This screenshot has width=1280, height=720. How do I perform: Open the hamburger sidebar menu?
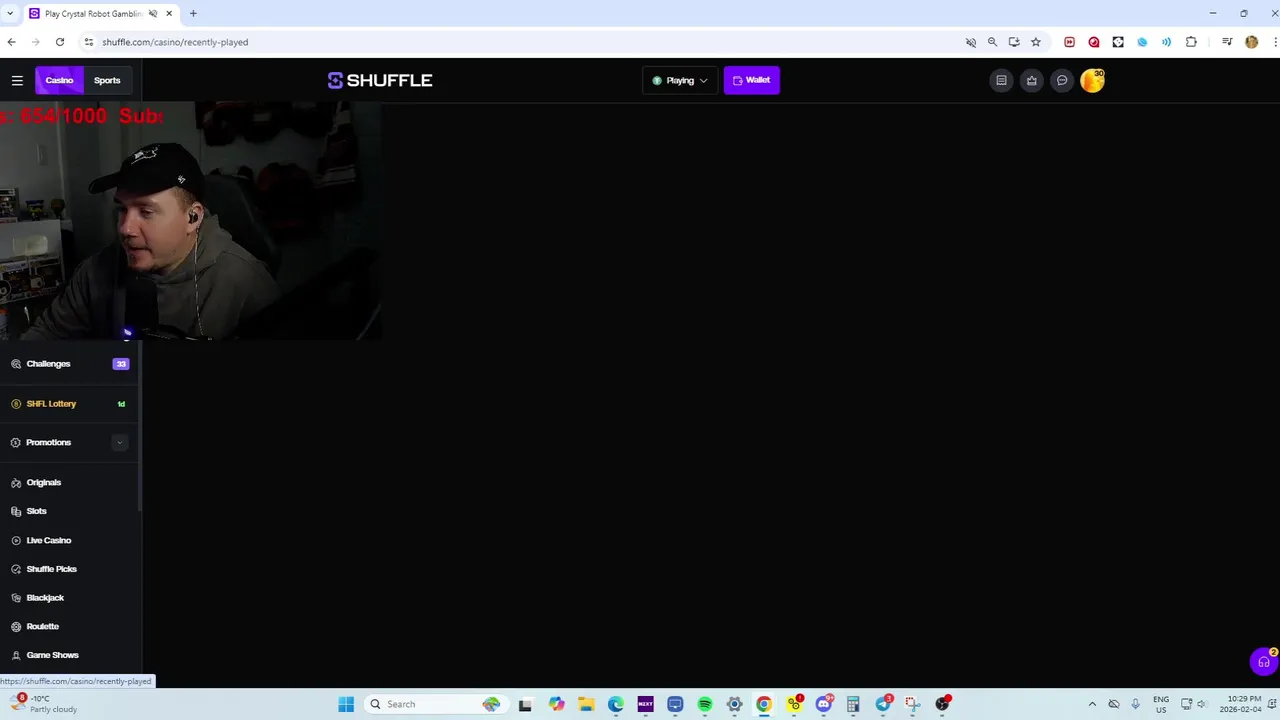pyautogui.click(x=17, y=80)
